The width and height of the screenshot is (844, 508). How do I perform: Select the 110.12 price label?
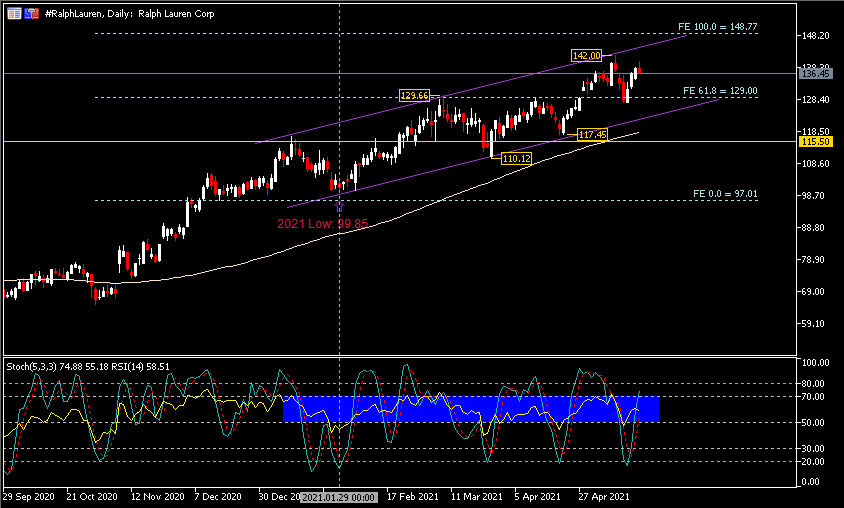point(516,158)
